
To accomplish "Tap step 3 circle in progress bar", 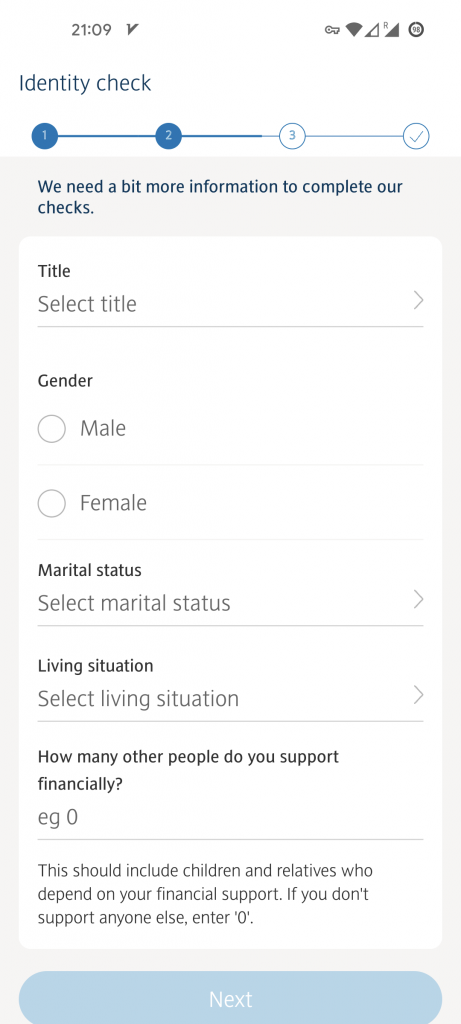I will click(292, 136).
